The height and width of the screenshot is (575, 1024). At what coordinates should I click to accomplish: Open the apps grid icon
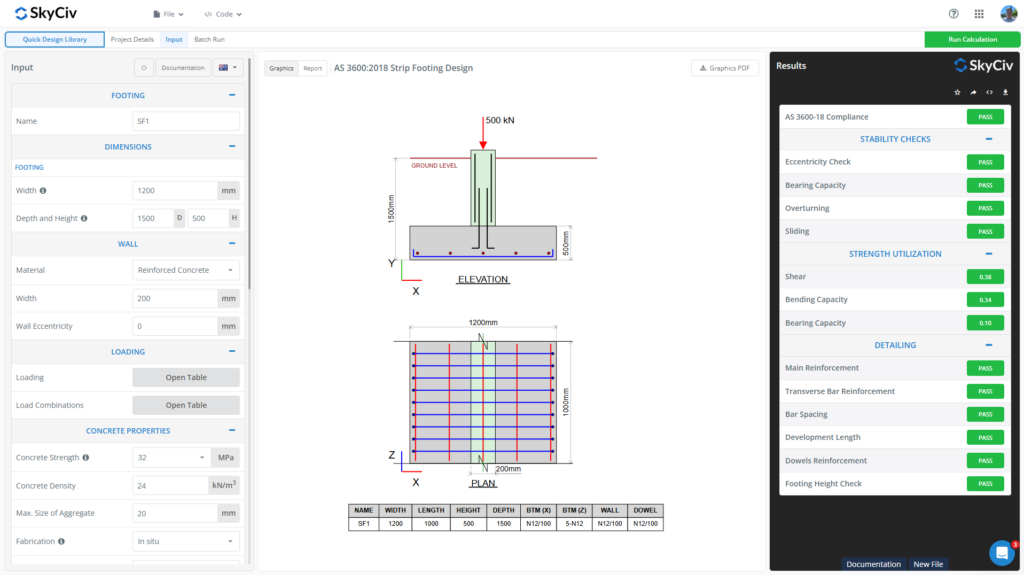click(x=979, y=14)
